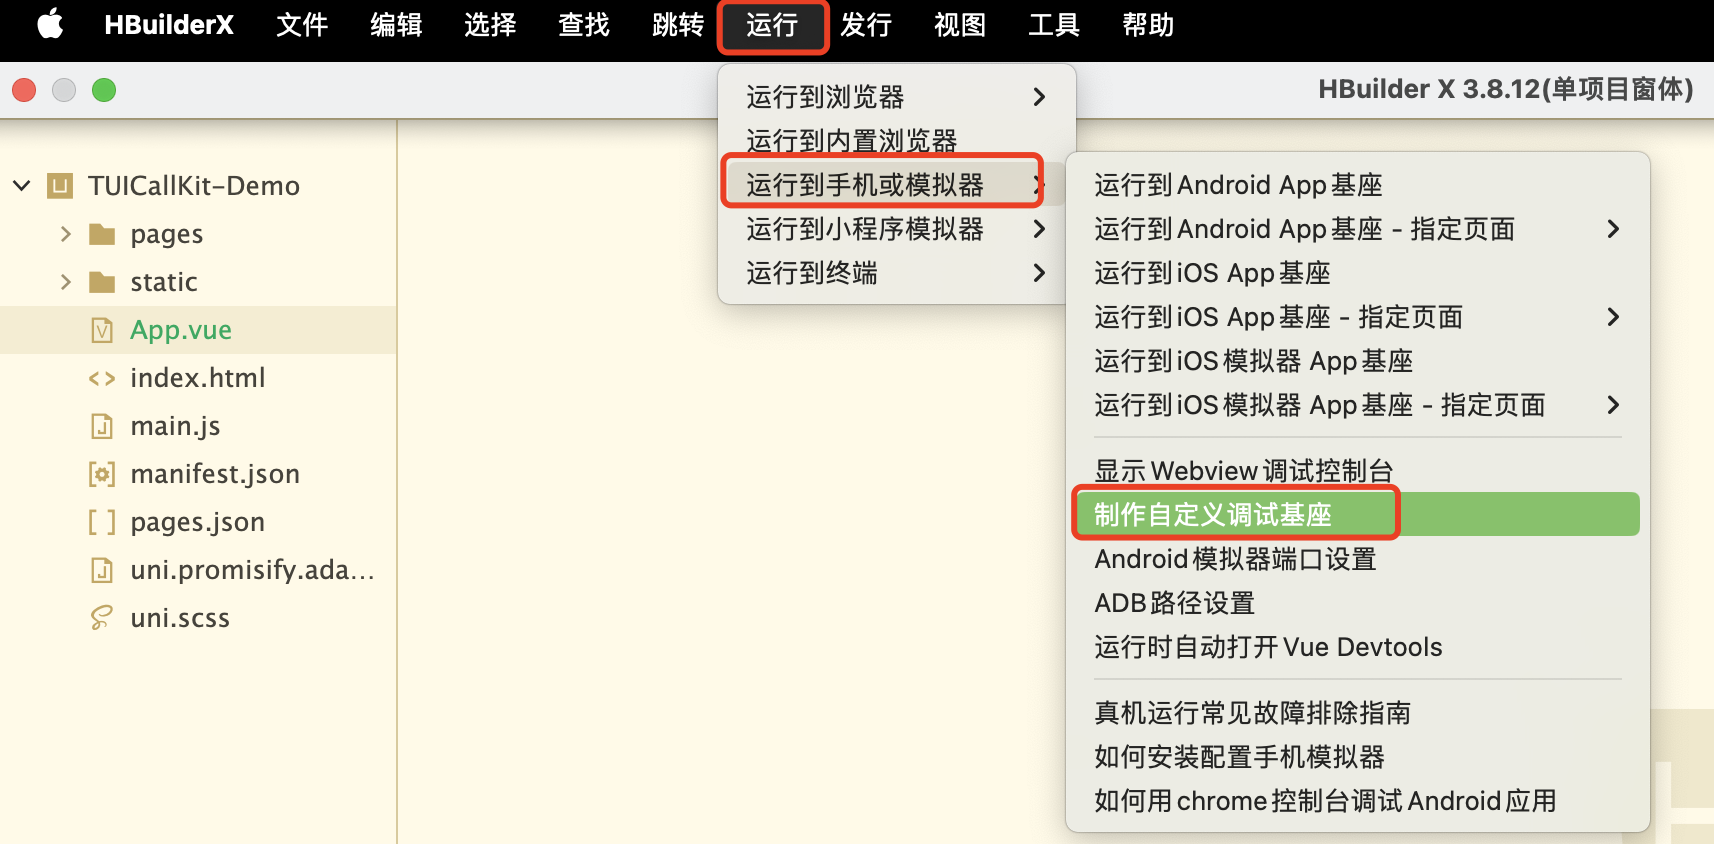Expand the pages folder
Viewport: 1714px width, 844px height.
click(66, 234)
